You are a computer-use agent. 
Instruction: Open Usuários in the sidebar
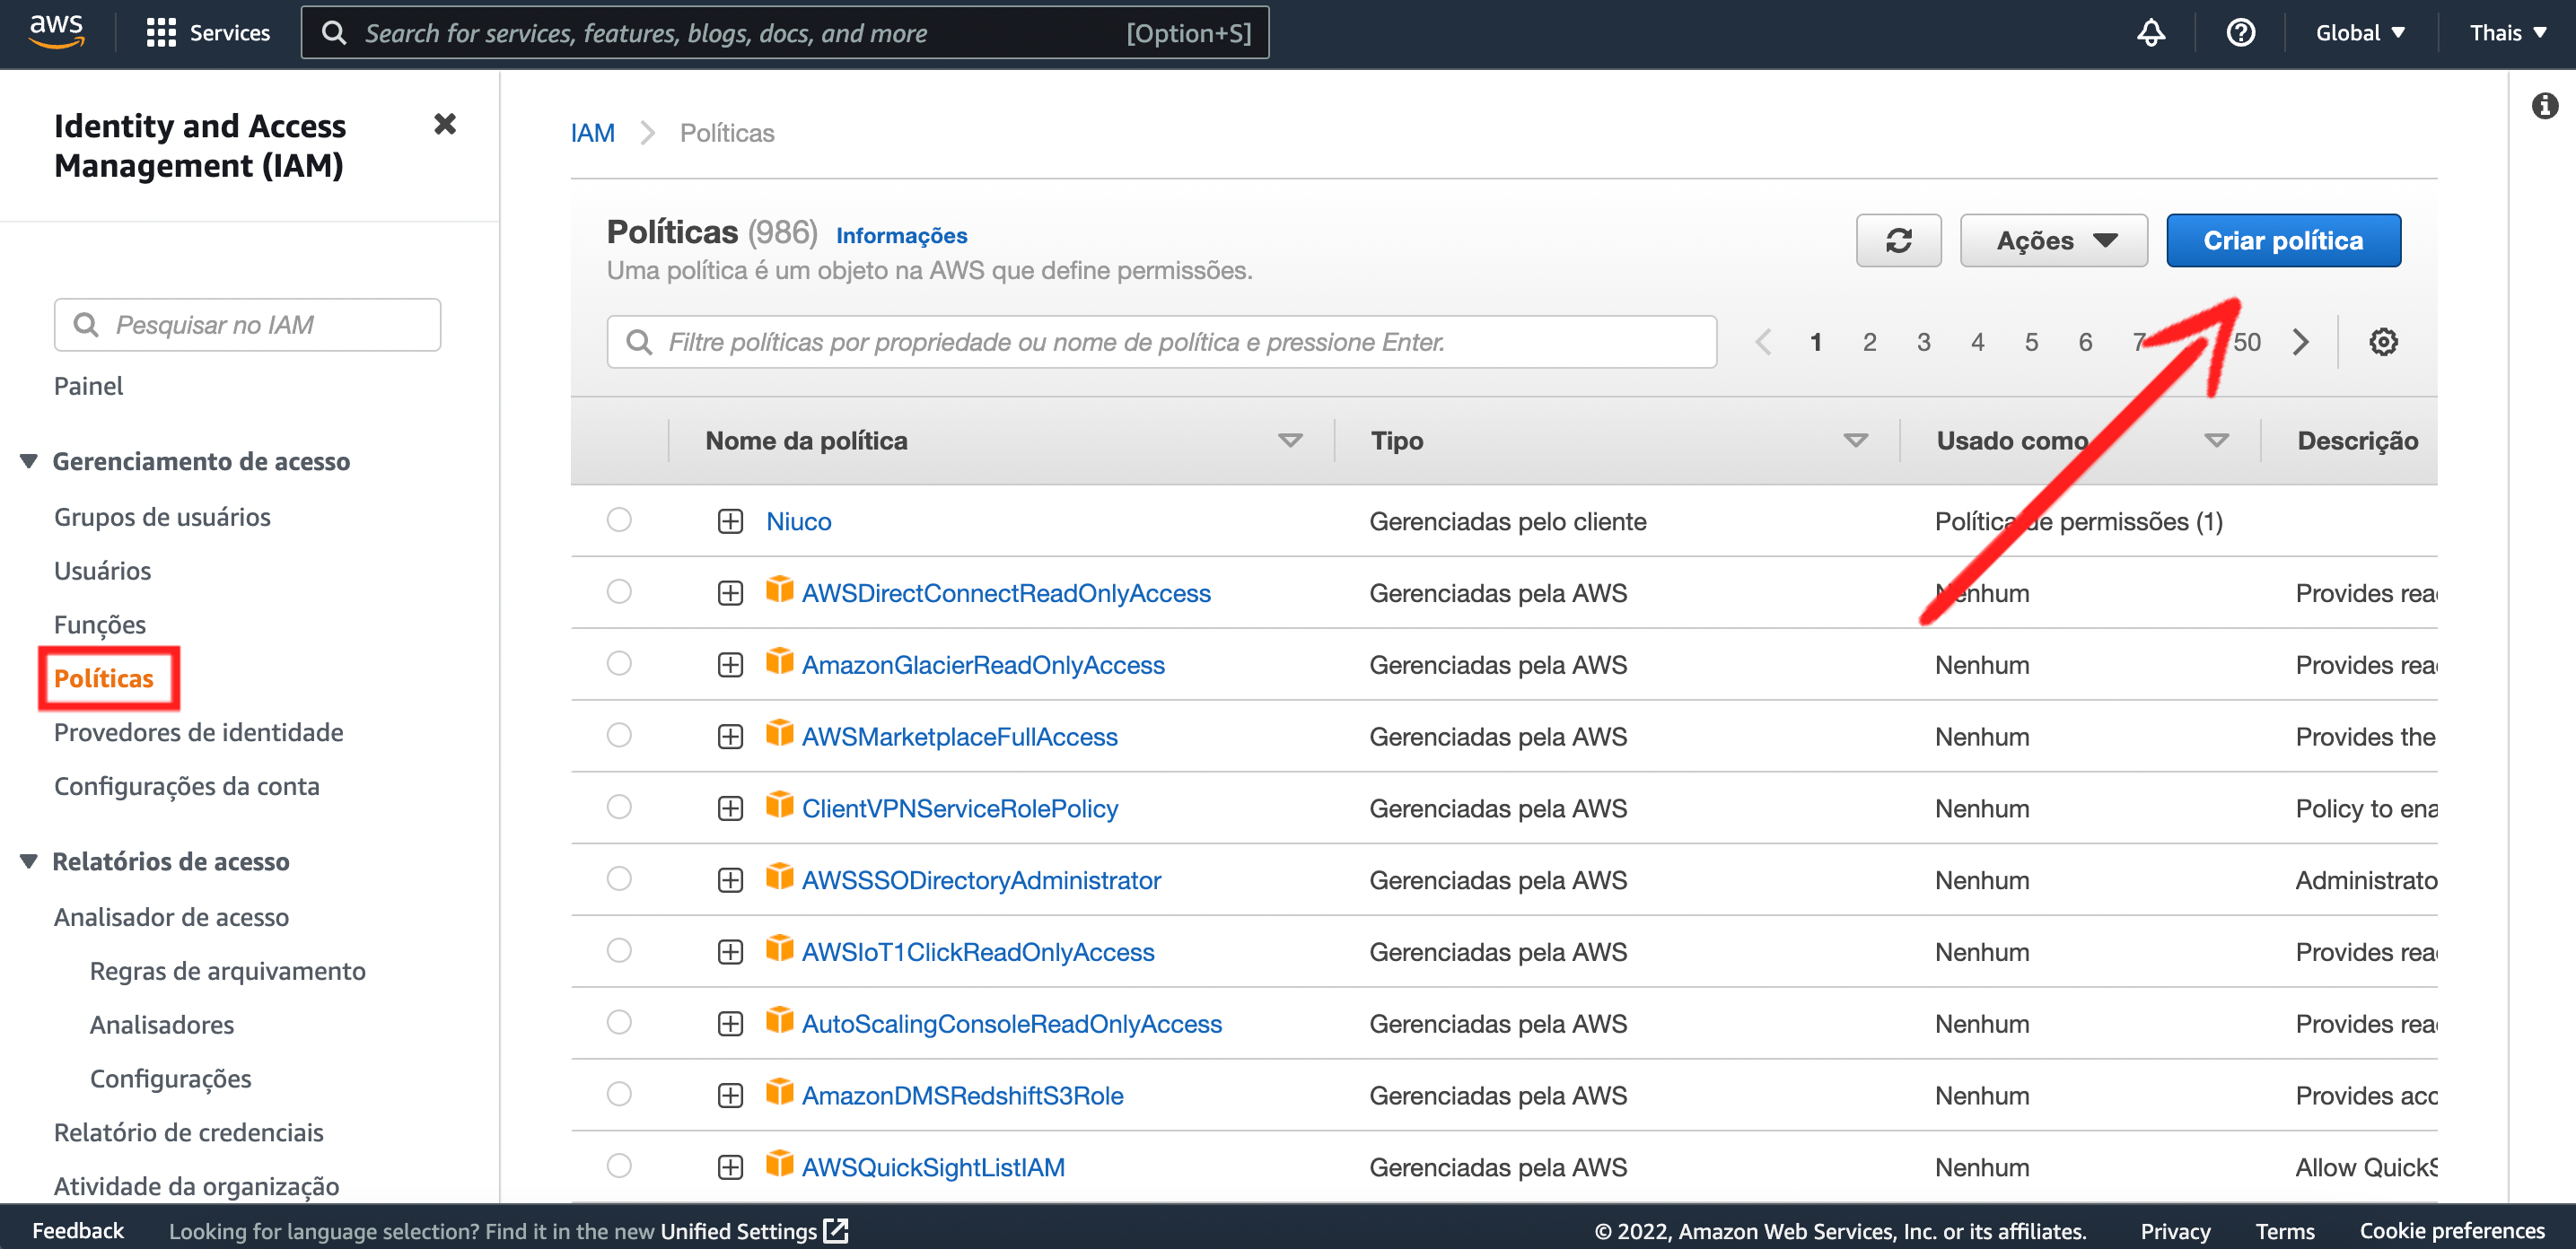(x=102, y=570)
